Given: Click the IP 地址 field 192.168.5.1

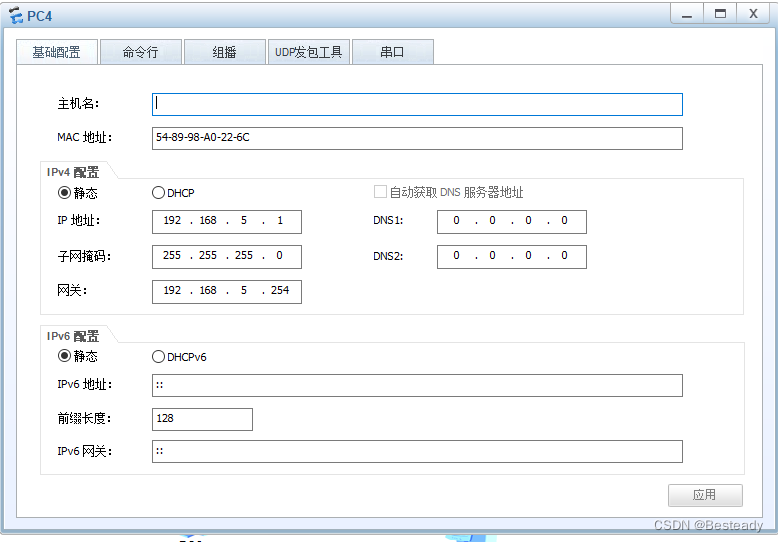Looking at the screenshot, I should (x=227, y=221).
